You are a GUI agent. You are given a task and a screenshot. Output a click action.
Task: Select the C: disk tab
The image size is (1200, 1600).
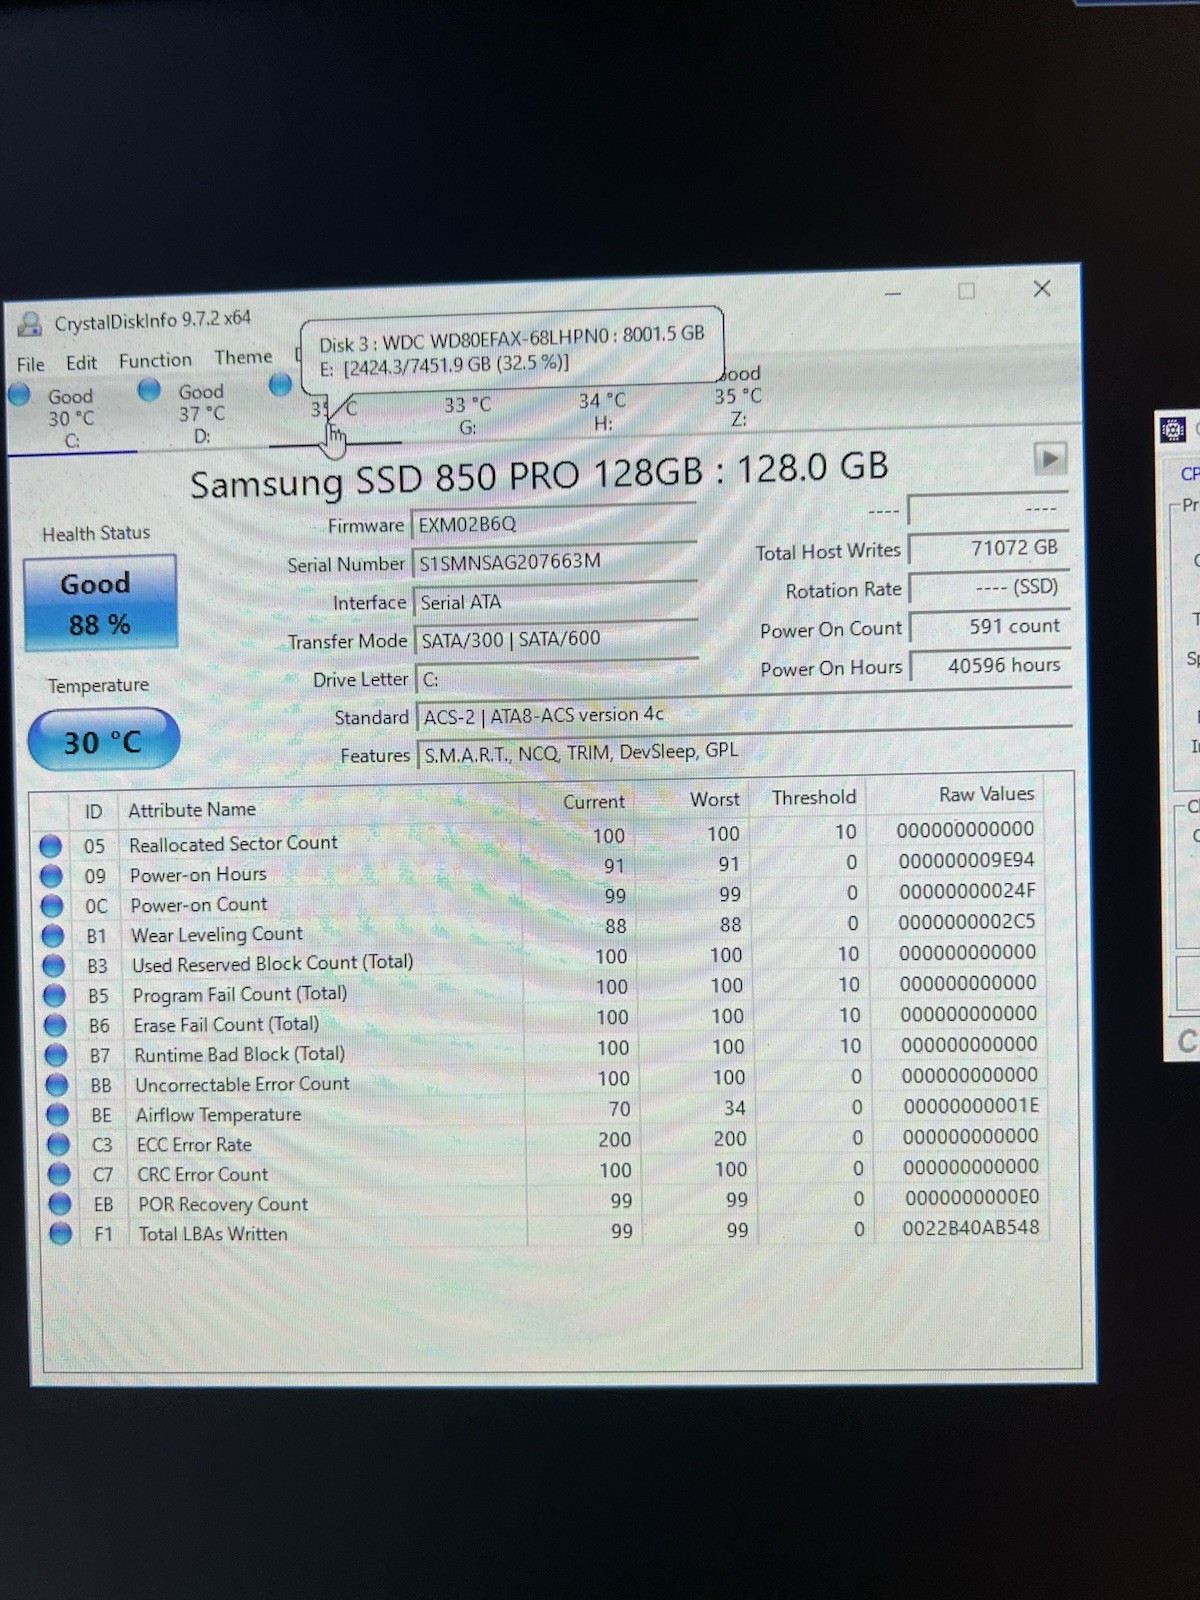pos(71,418)
